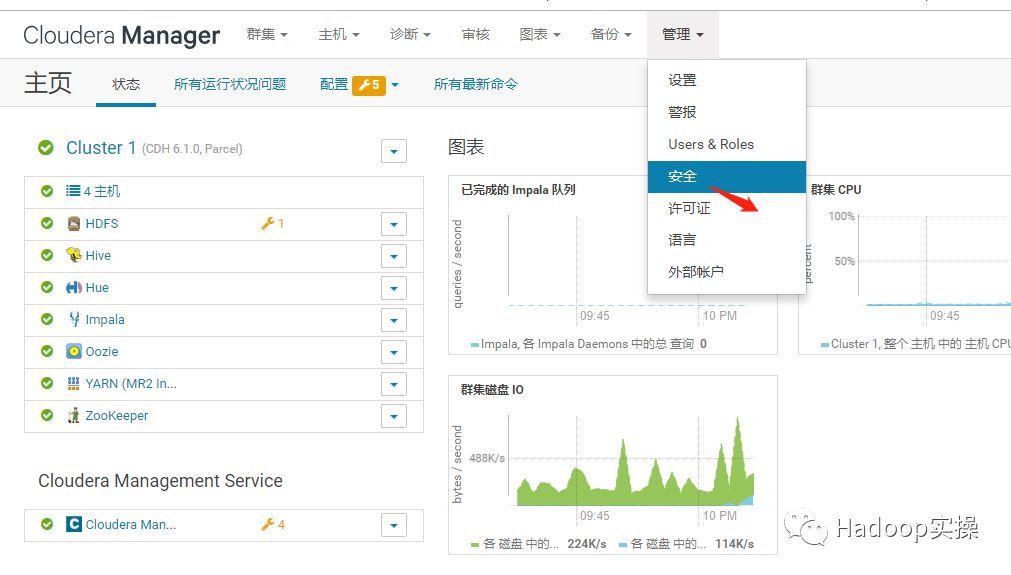This screenshot has width=1011, height=575.
Task: Open the 图表 top menu
Action: 540,34
